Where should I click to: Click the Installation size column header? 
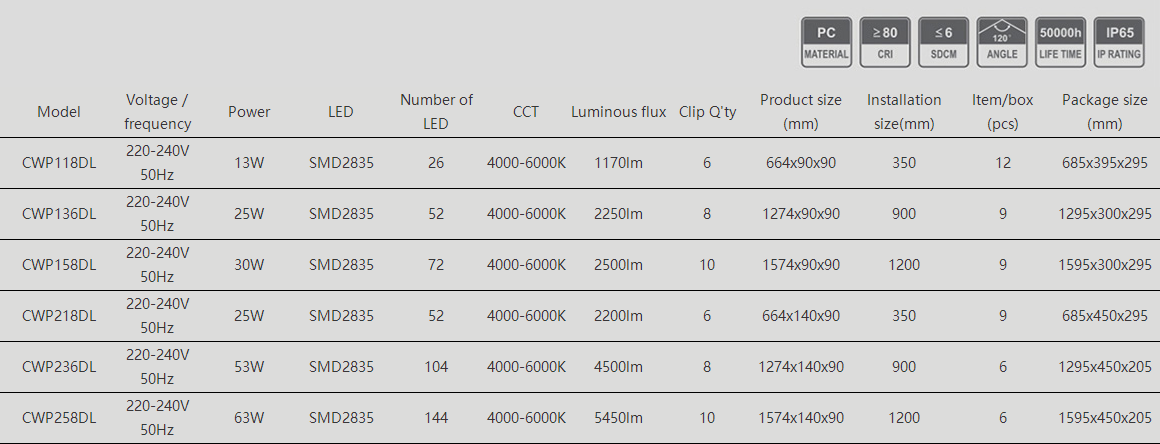click(904, 112)
